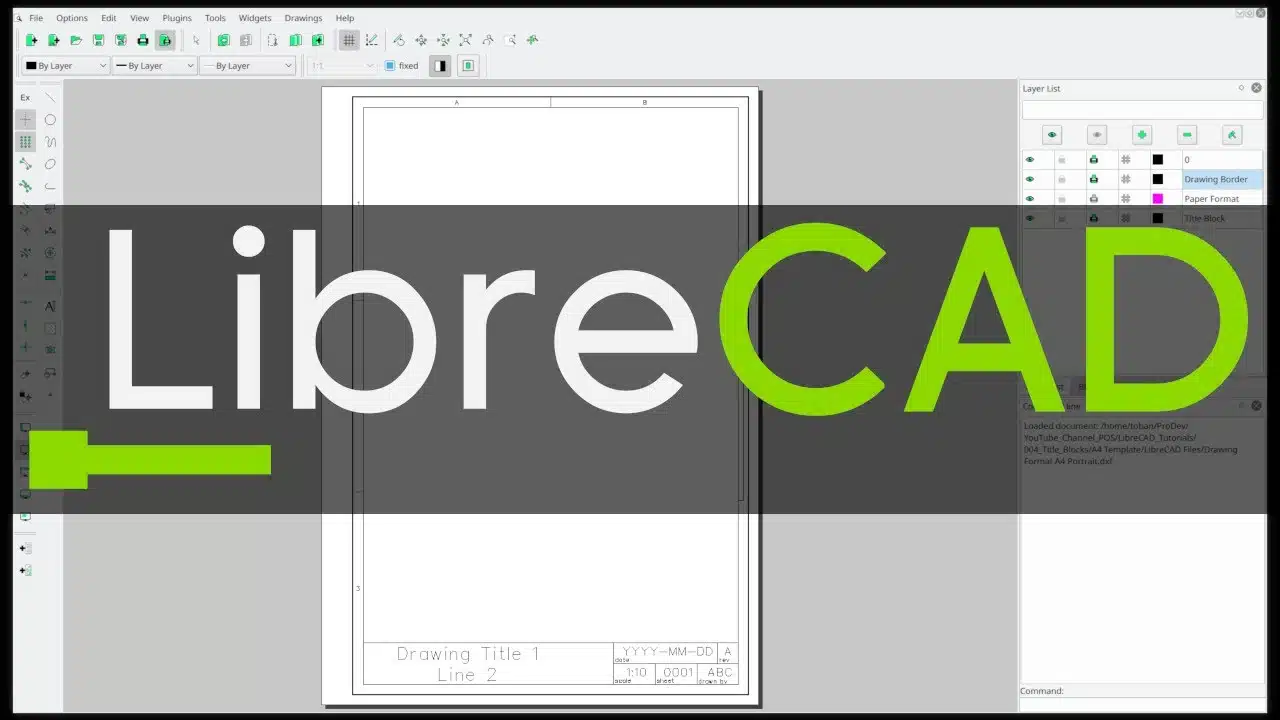The width and height of the screenshot is (1280, 720).
Task: Toggle the snap-to-grid icon in the toolbar
Action: tap(348, 40)
